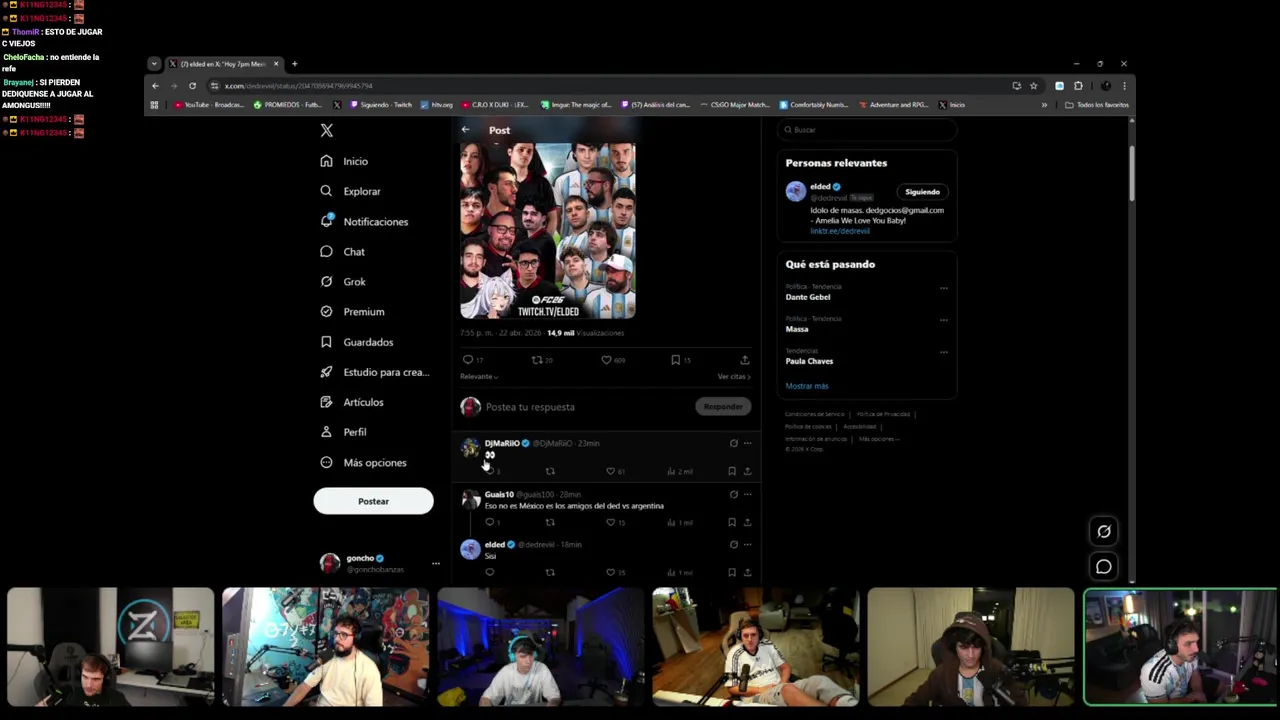Click Grok icon on Guais10 reply

[x=733, y=494]
